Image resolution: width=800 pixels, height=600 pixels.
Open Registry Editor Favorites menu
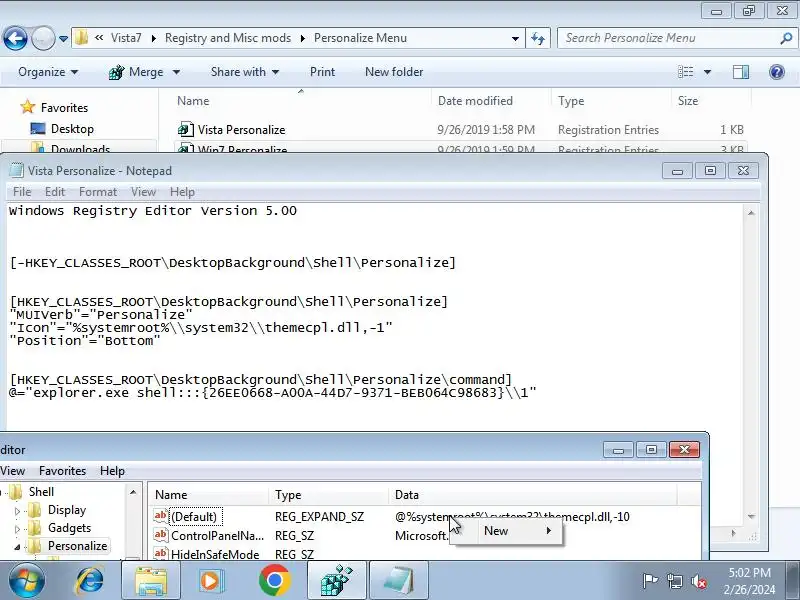[62, 470]
